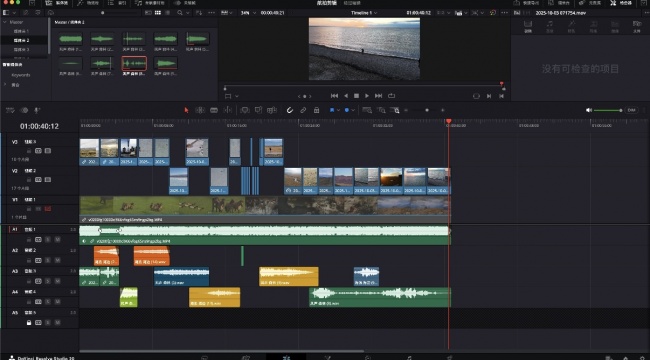Image resolution: width=650 pixels, height=360 pixels.
Task: Click the Insert Clip edit icon
Action: point(245,110)
